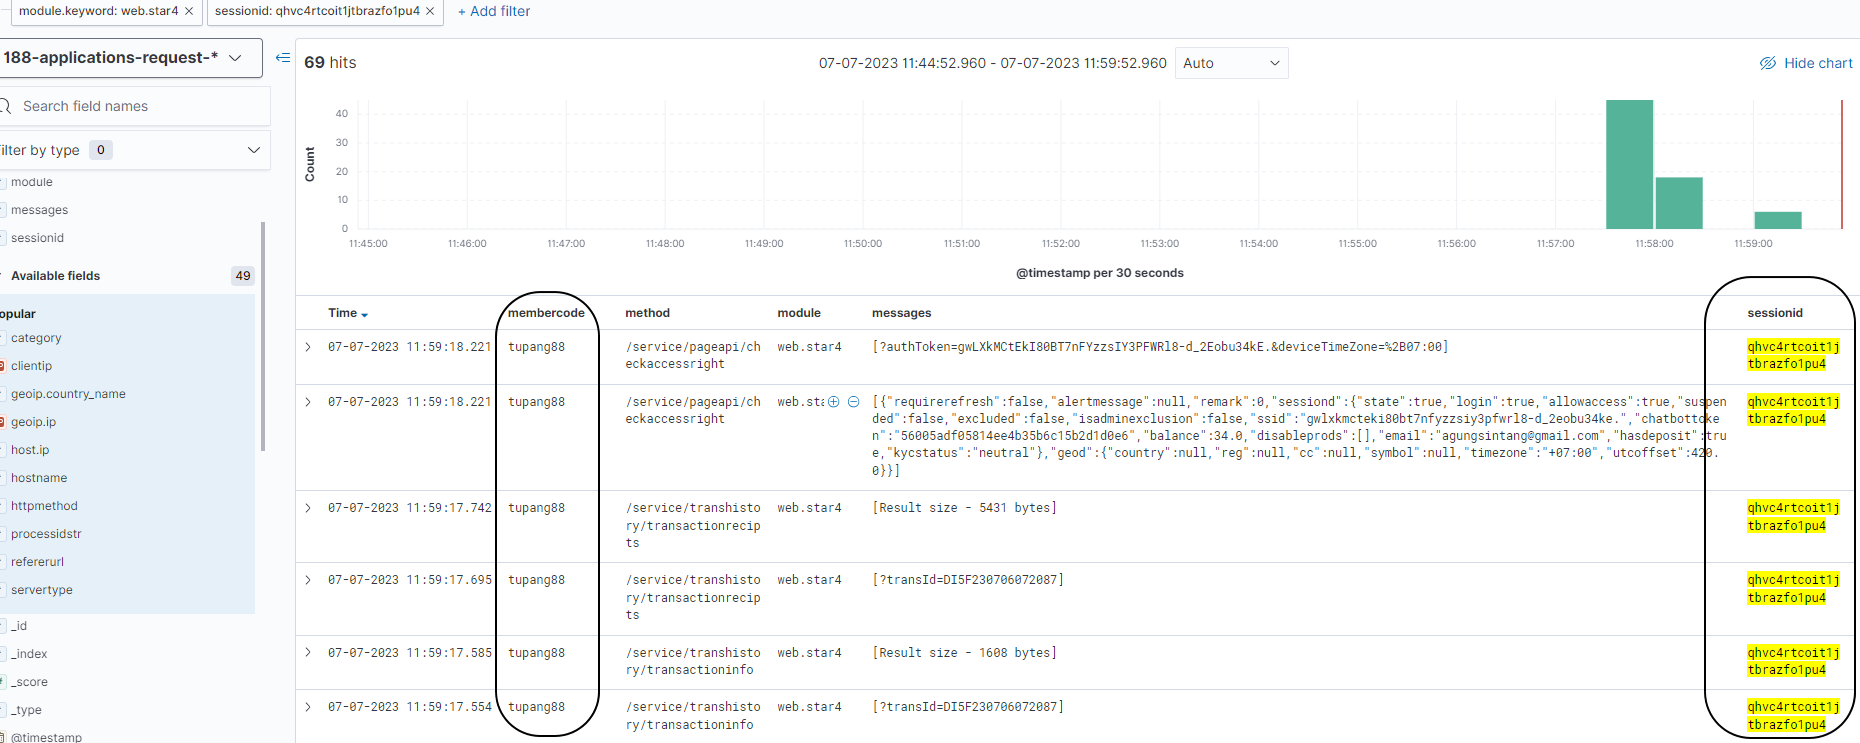1860x743 pixels.
Task: Select the clientip field in the sidebar
Action: pyautogui.click(x=32, y=366)
